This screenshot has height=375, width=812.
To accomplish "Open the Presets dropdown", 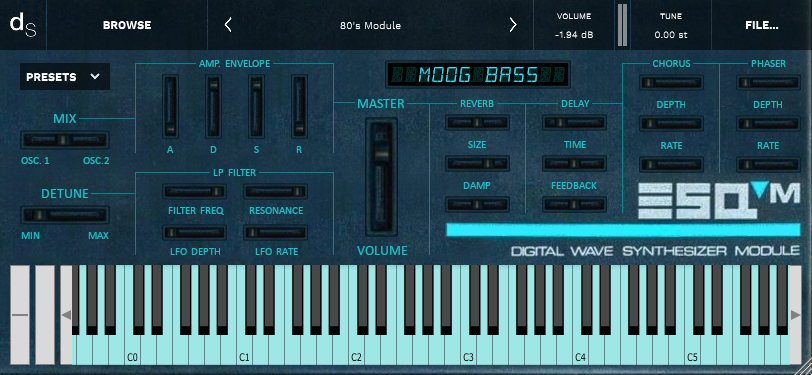I will [65, 77].
